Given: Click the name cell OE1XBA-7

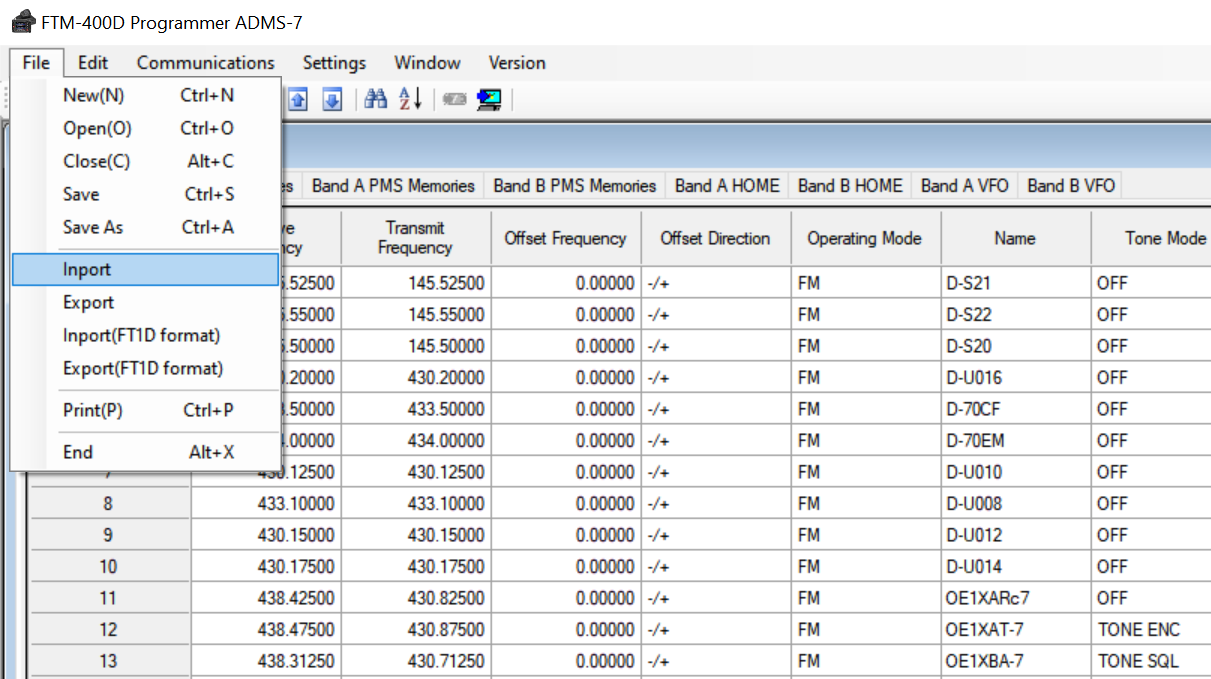Looking at the screenshot, I should tap(1015, 661).
